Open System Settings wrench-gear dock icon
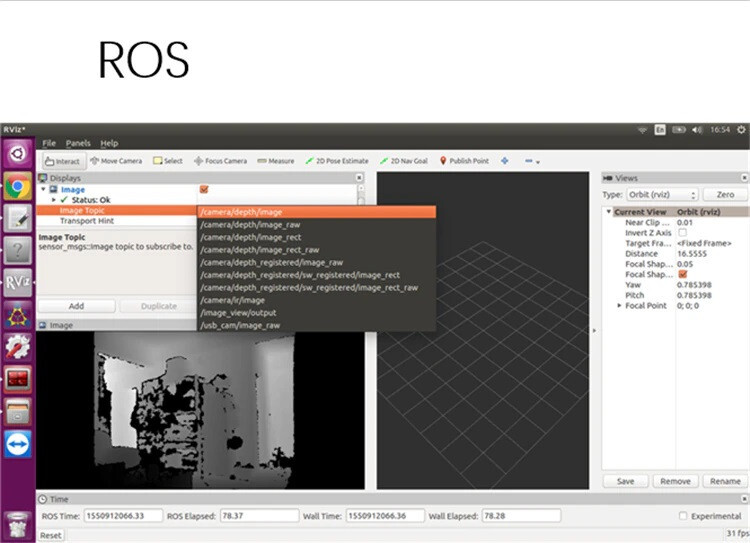This screenshot has width=750, height=543. (x=18, y=347)
